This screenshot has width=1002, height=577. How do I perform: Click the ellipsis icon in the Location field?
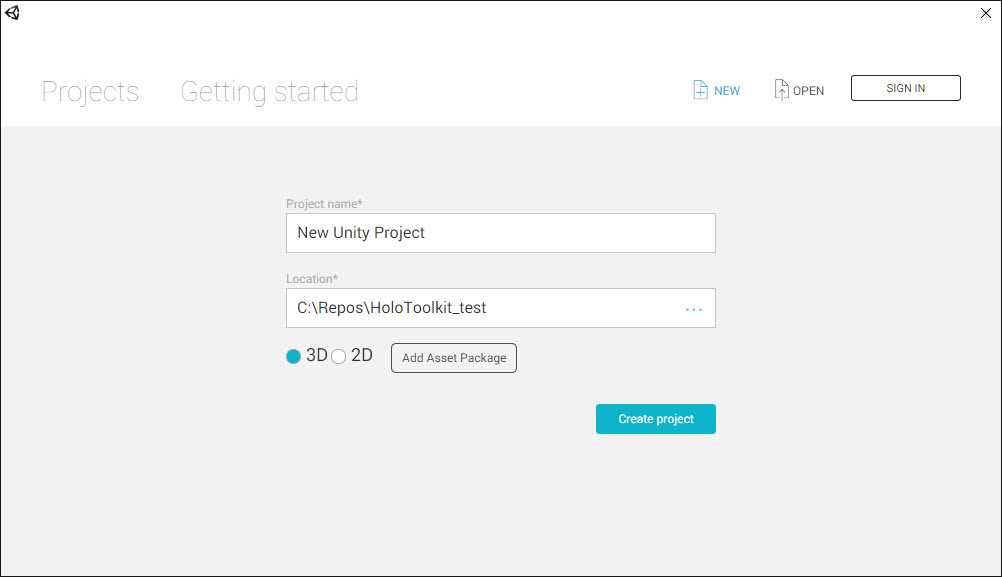tap(694, 308)
